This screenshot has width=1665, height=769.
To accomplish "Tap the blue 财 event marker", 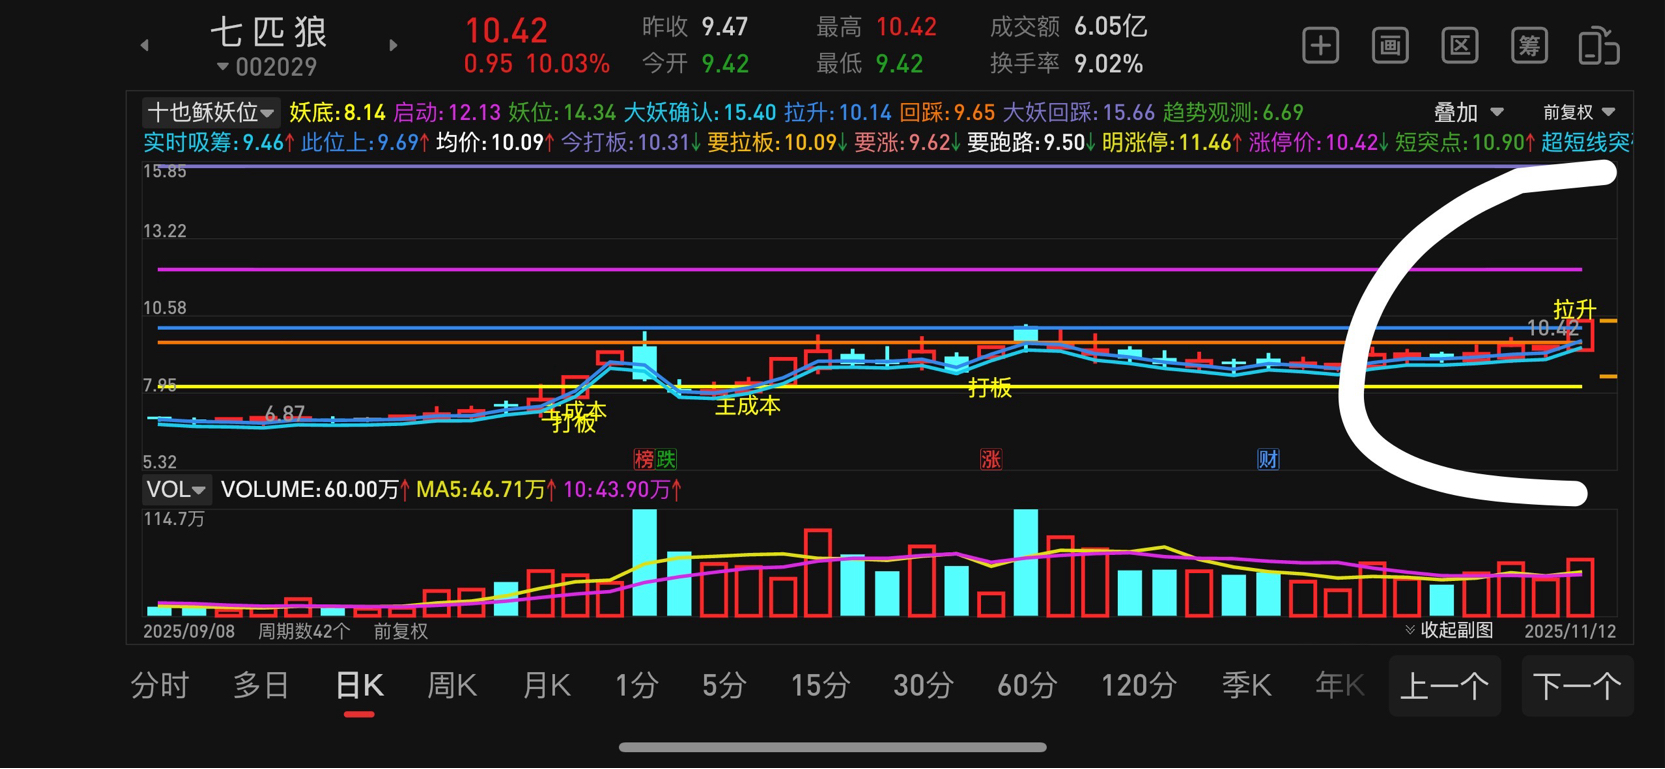I will point(1268,459).
